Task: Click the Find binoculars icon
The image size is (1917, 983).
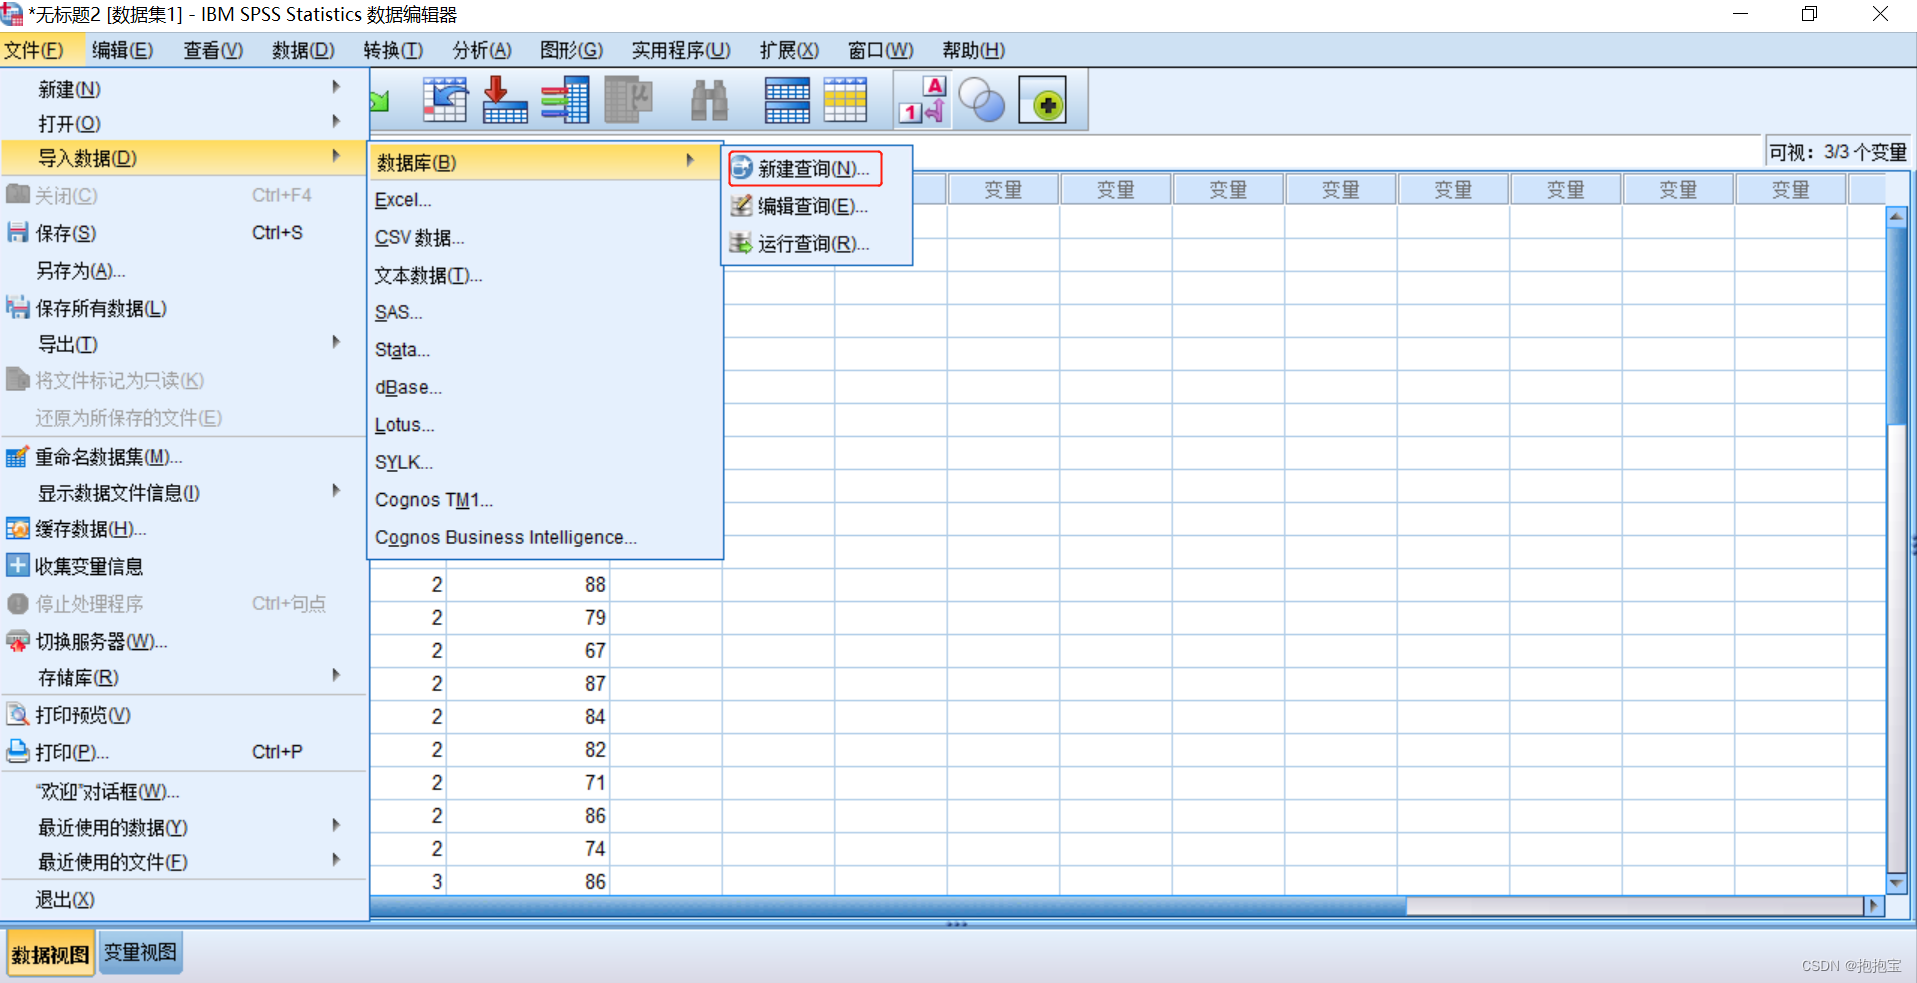Action: (709, 100)
